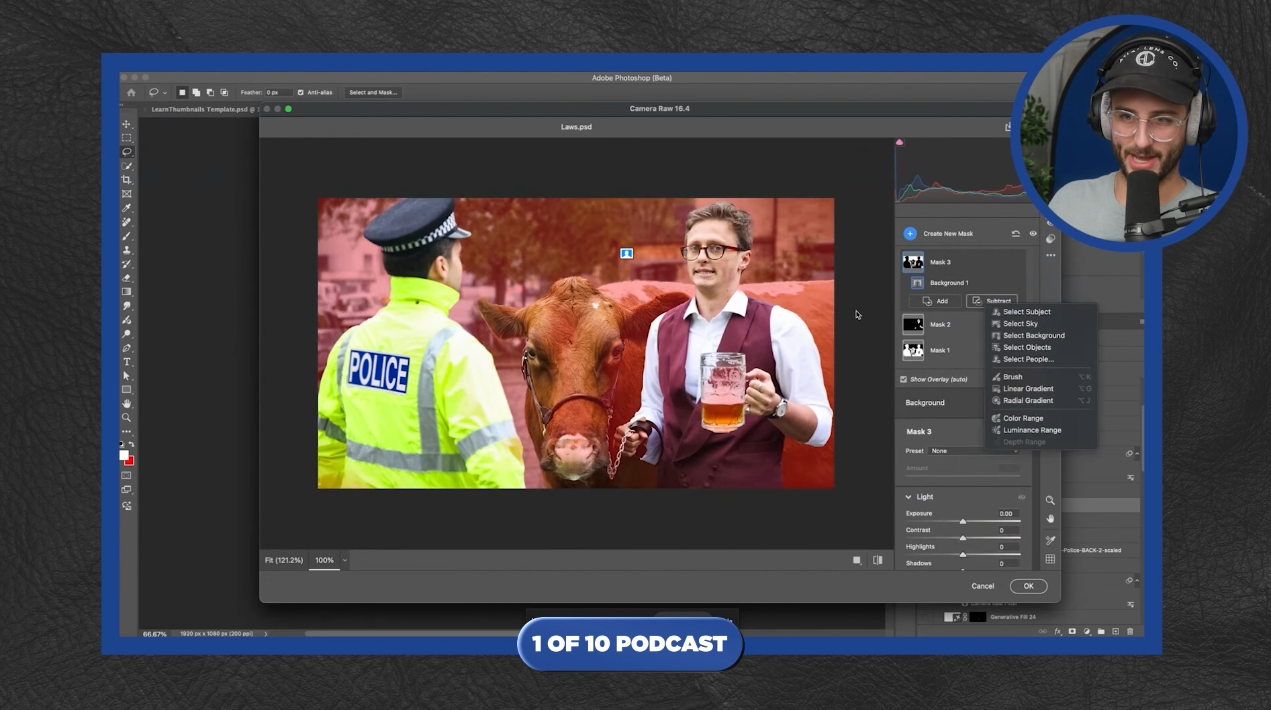Click the Create New Mask plus icon
1271x710 pixels.
pos(909,233)
